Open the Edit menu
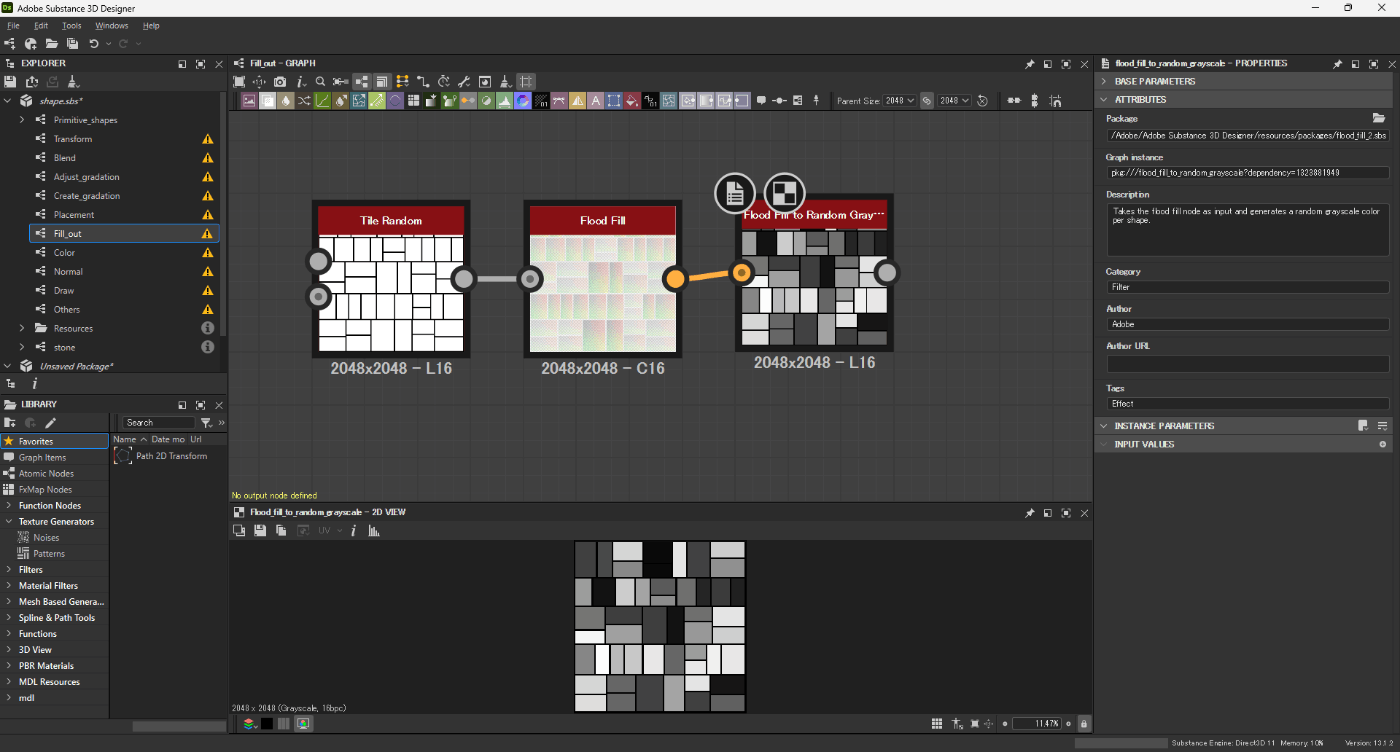1400x752 pixels. [x=41, y=25]
